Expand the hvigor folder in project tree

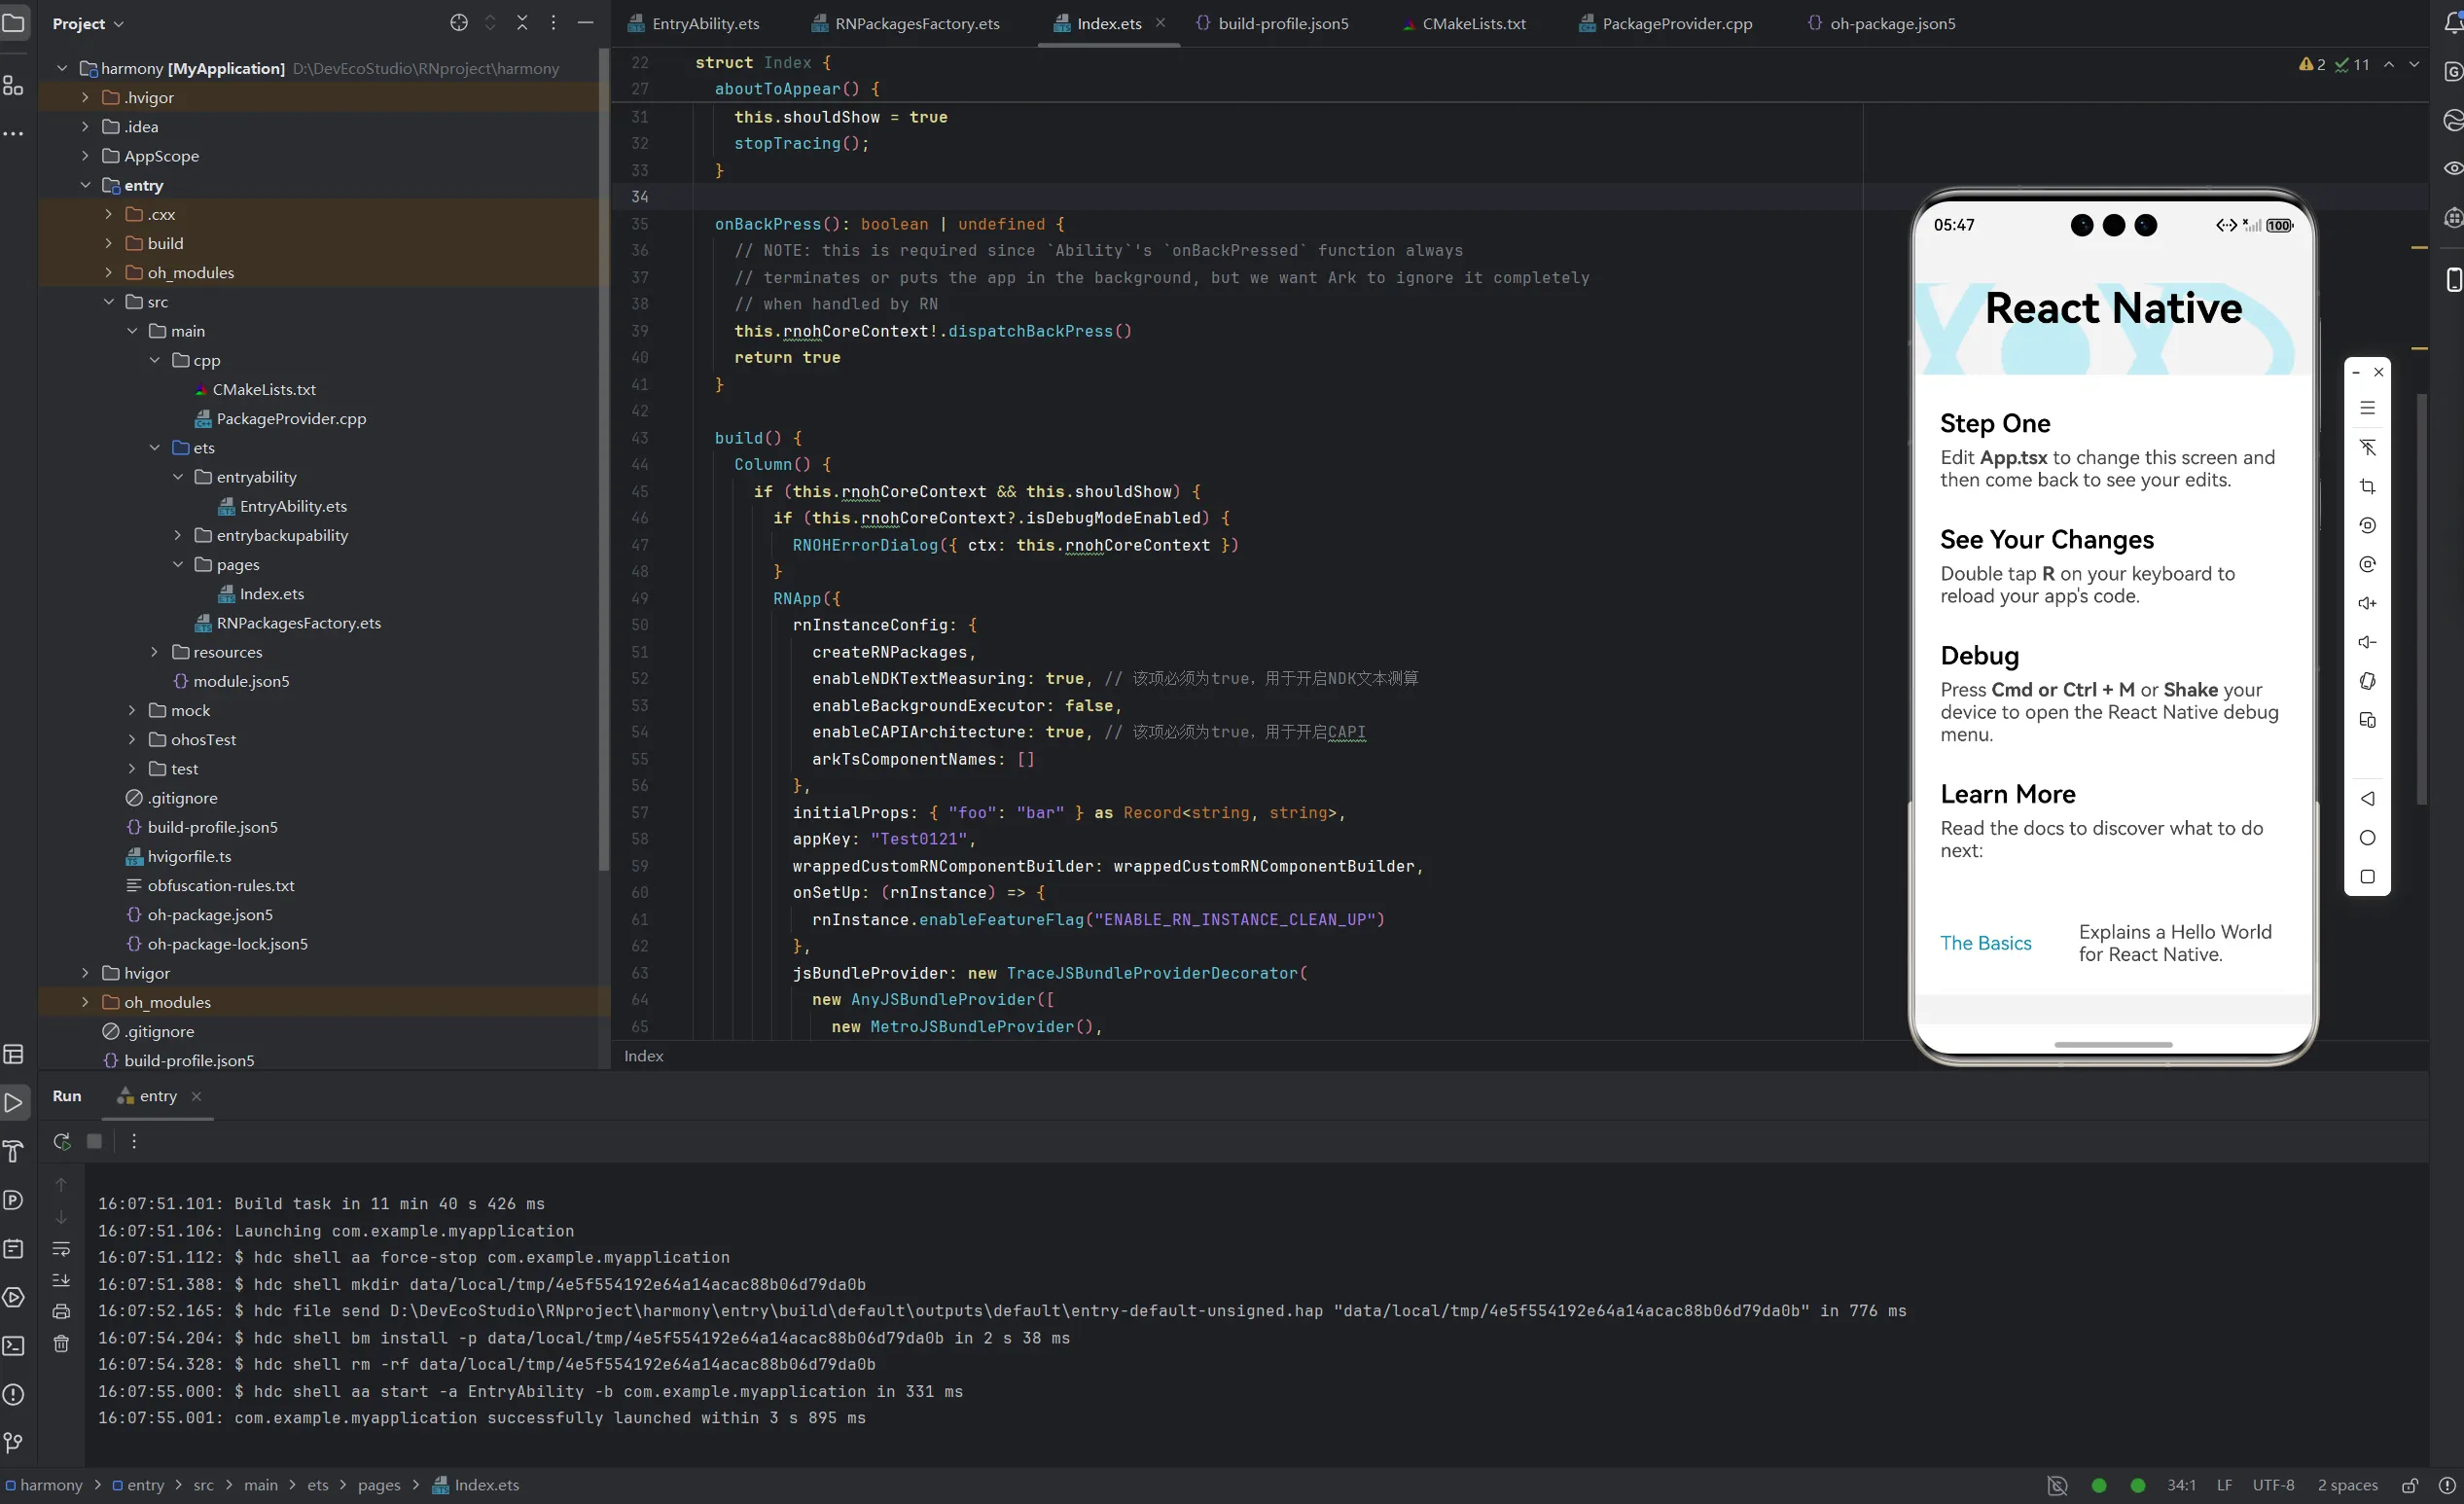[85, 973]
